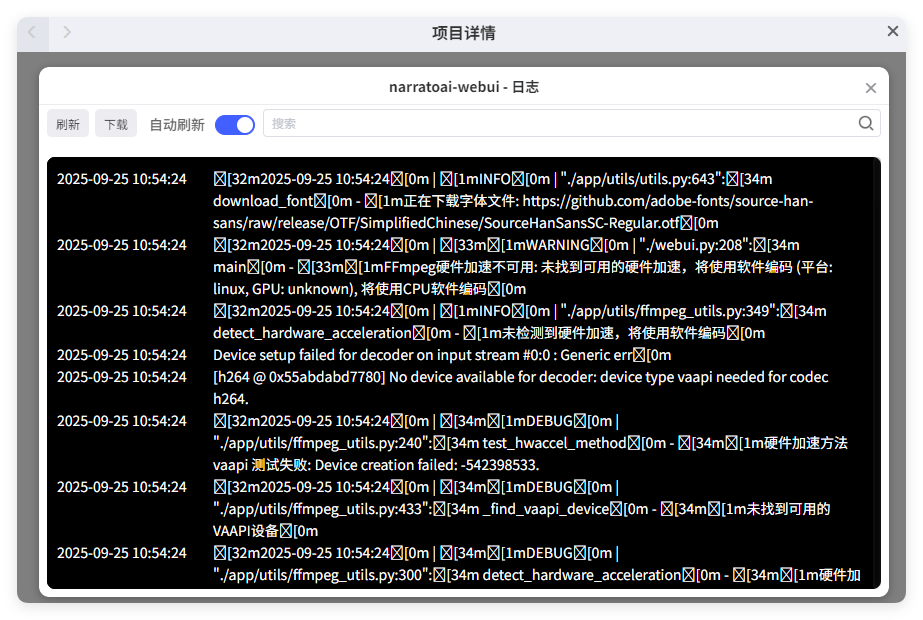923x620 pixels.
Task: Click the 自动刷新 label text
Action: click(x=177, y=125)
